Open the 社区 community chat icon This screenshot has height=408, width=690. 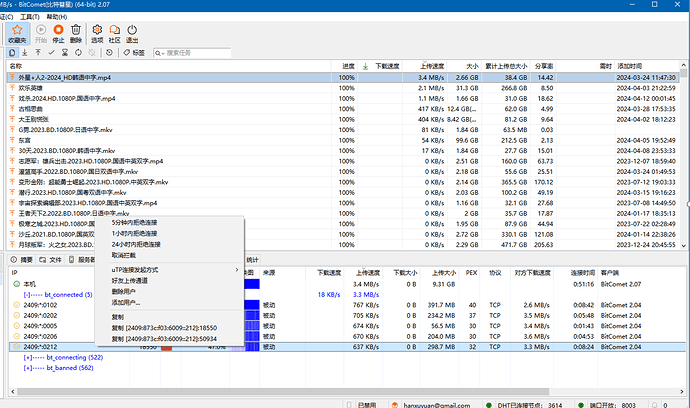coord(114,33)
